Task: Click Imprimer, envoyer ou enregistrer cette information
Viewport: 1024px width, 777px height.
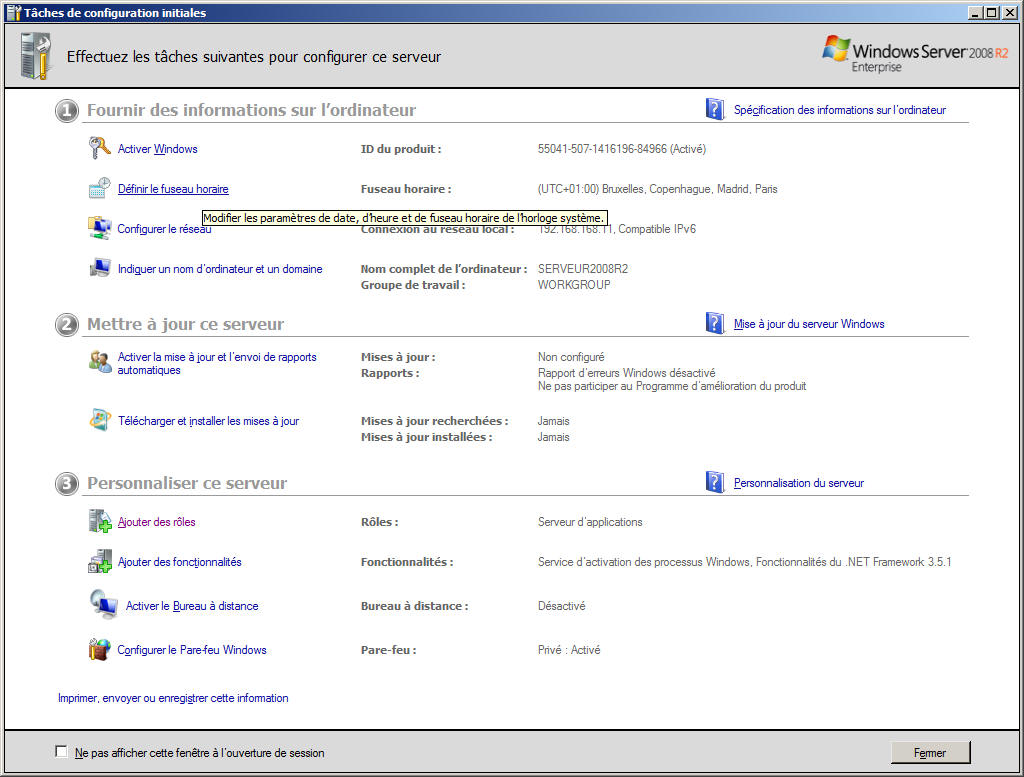Action: (x=173, y=697)
